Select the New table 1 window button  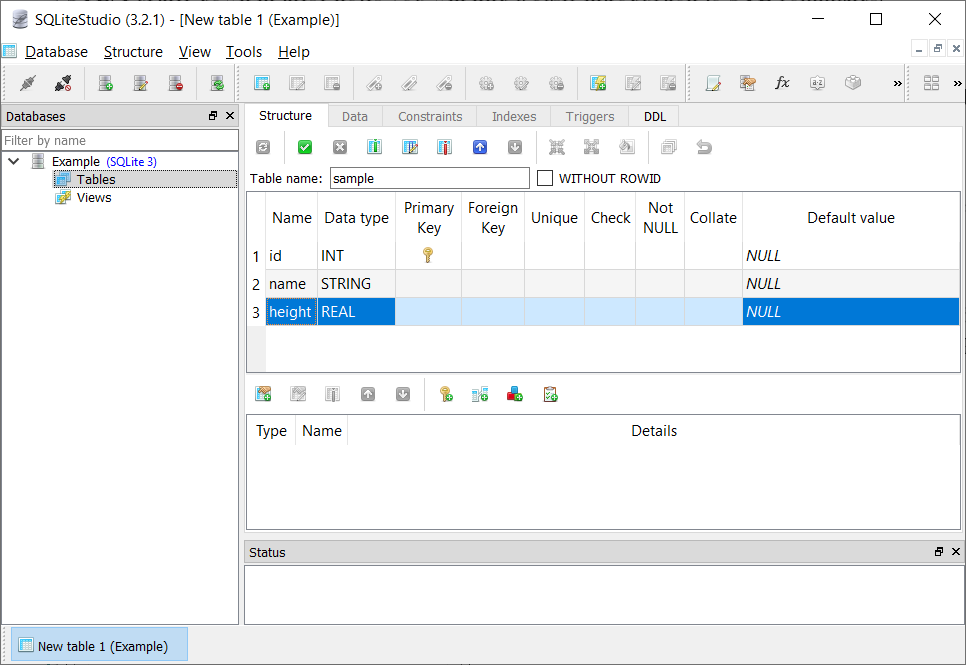97,645
